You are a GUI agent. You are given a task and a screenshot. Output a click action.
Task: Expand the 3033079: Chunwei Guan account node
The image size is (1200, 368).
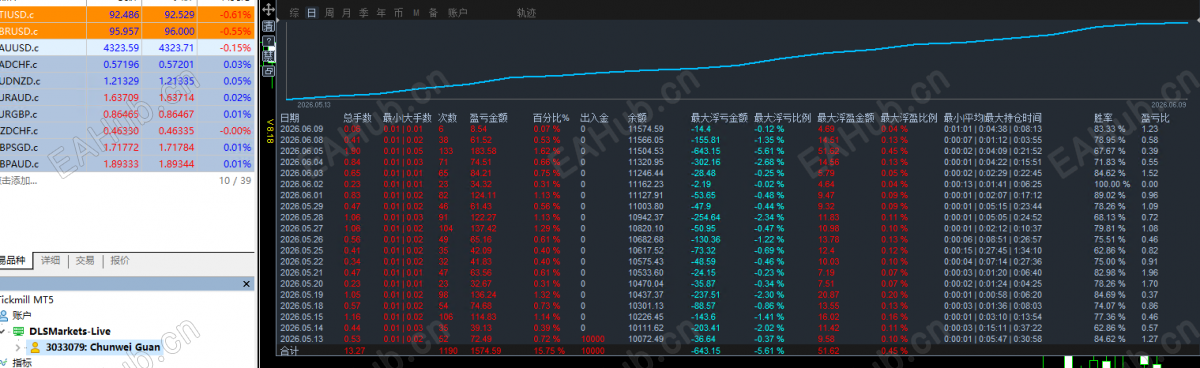pos(18,347)
